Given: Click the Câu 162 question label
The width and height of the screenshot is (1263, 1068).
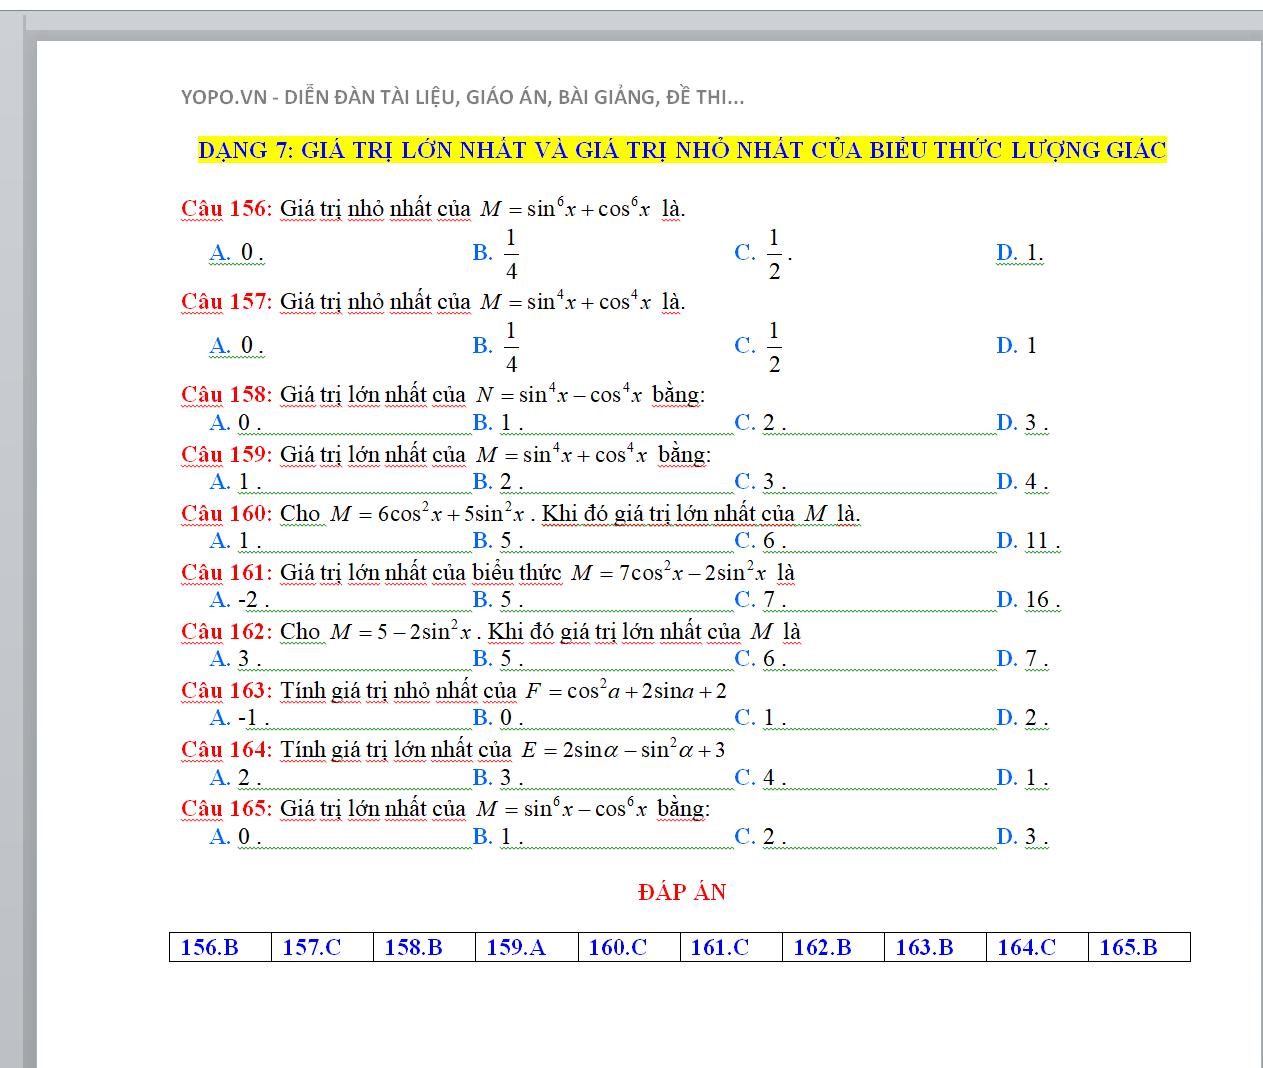Looking at the screenshot, I should click(226, 632).
